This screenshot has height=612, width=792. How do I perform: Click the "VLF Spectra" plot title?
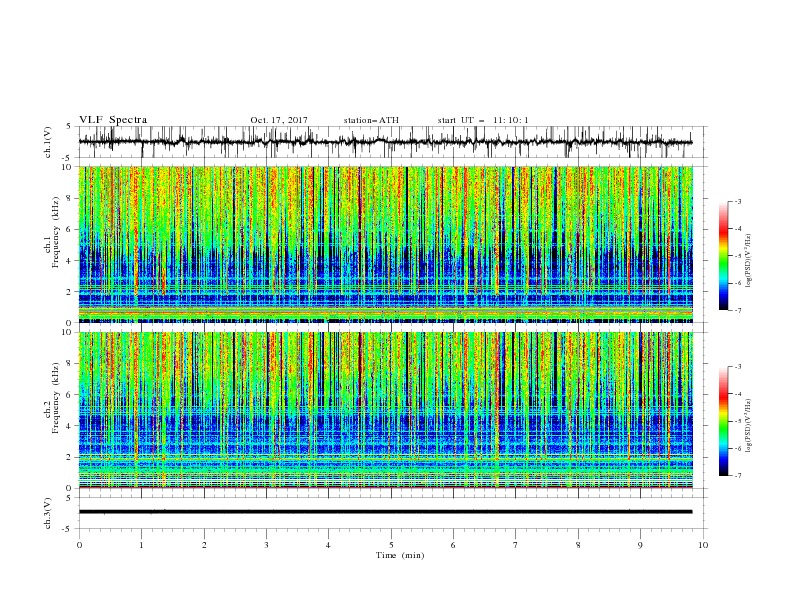click(113, 120)
